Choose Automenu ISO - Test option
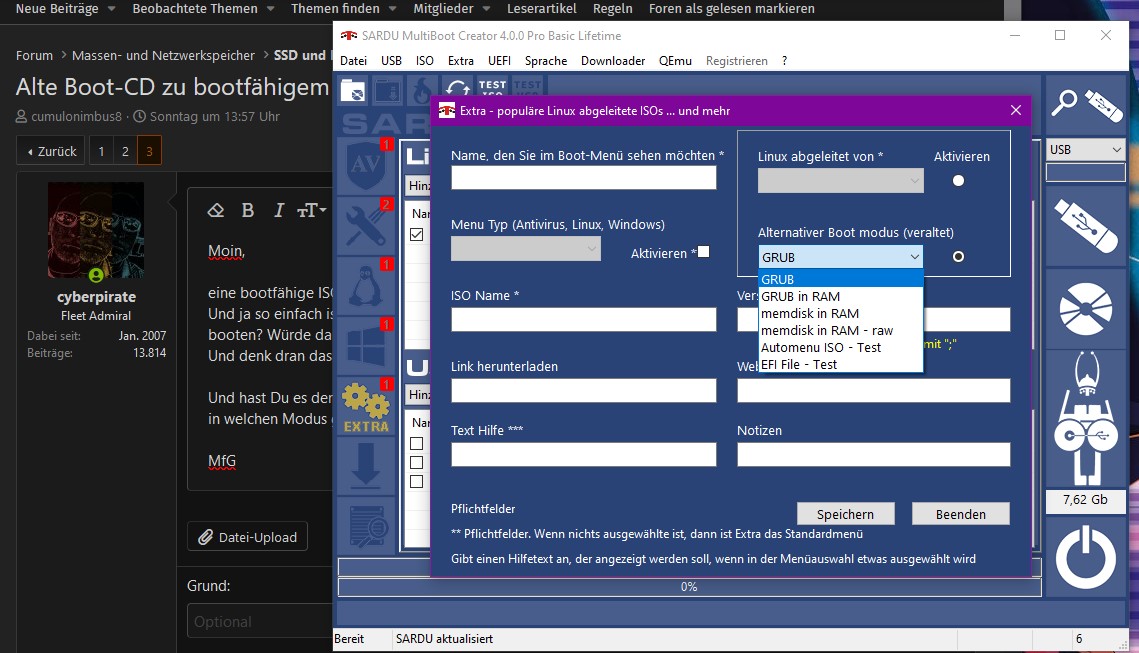The height and width of the screenshot is (653, 1139). 840,347
